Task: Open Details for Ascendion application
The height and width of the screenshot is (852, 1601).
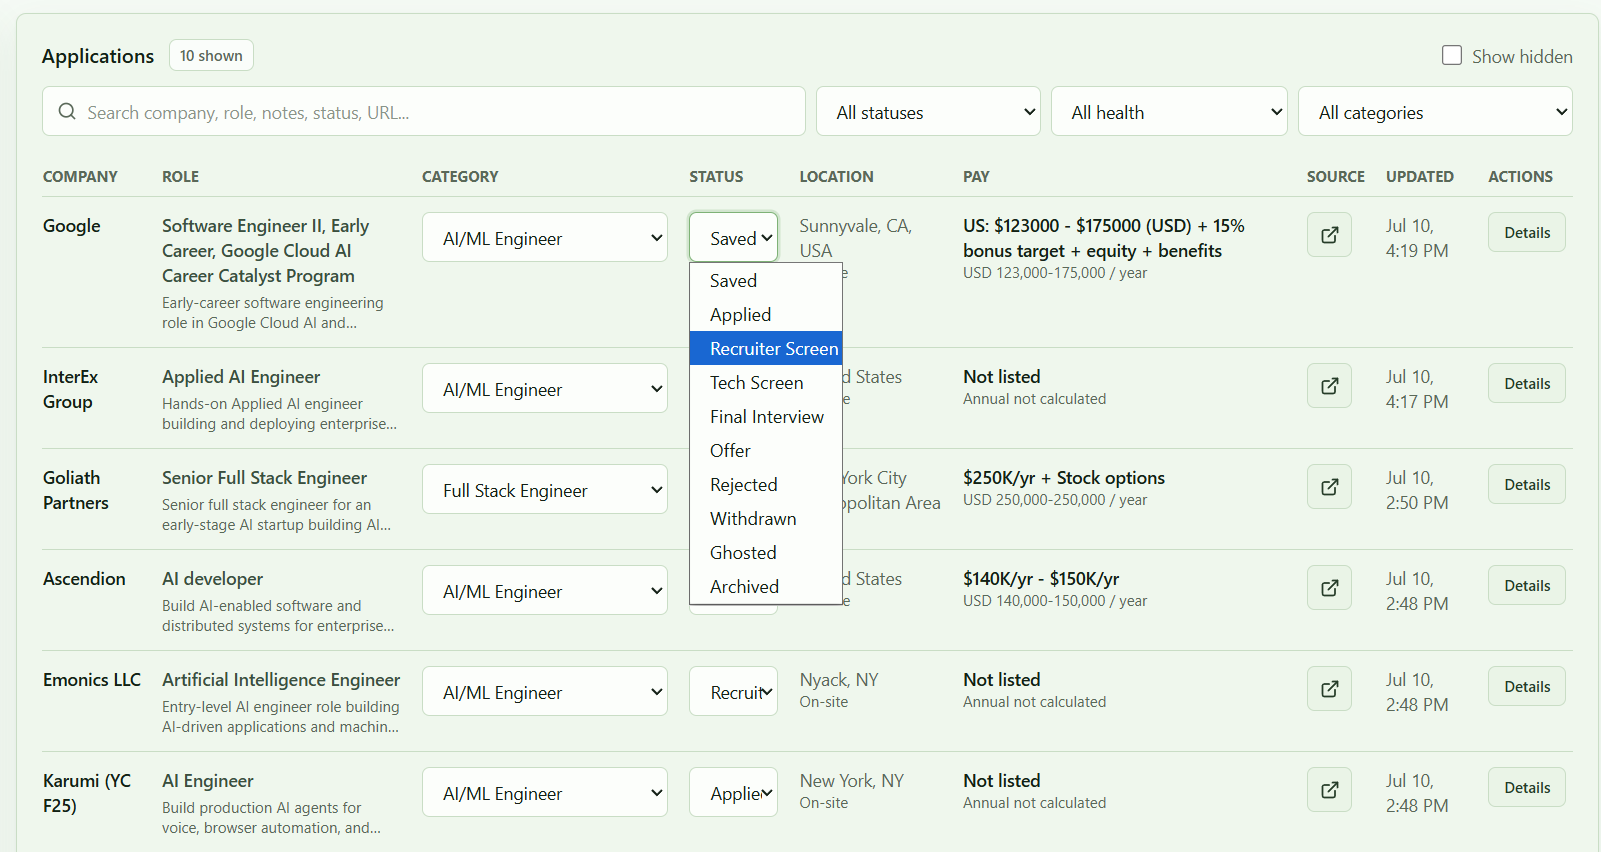Action: (x=1526, y=585)
